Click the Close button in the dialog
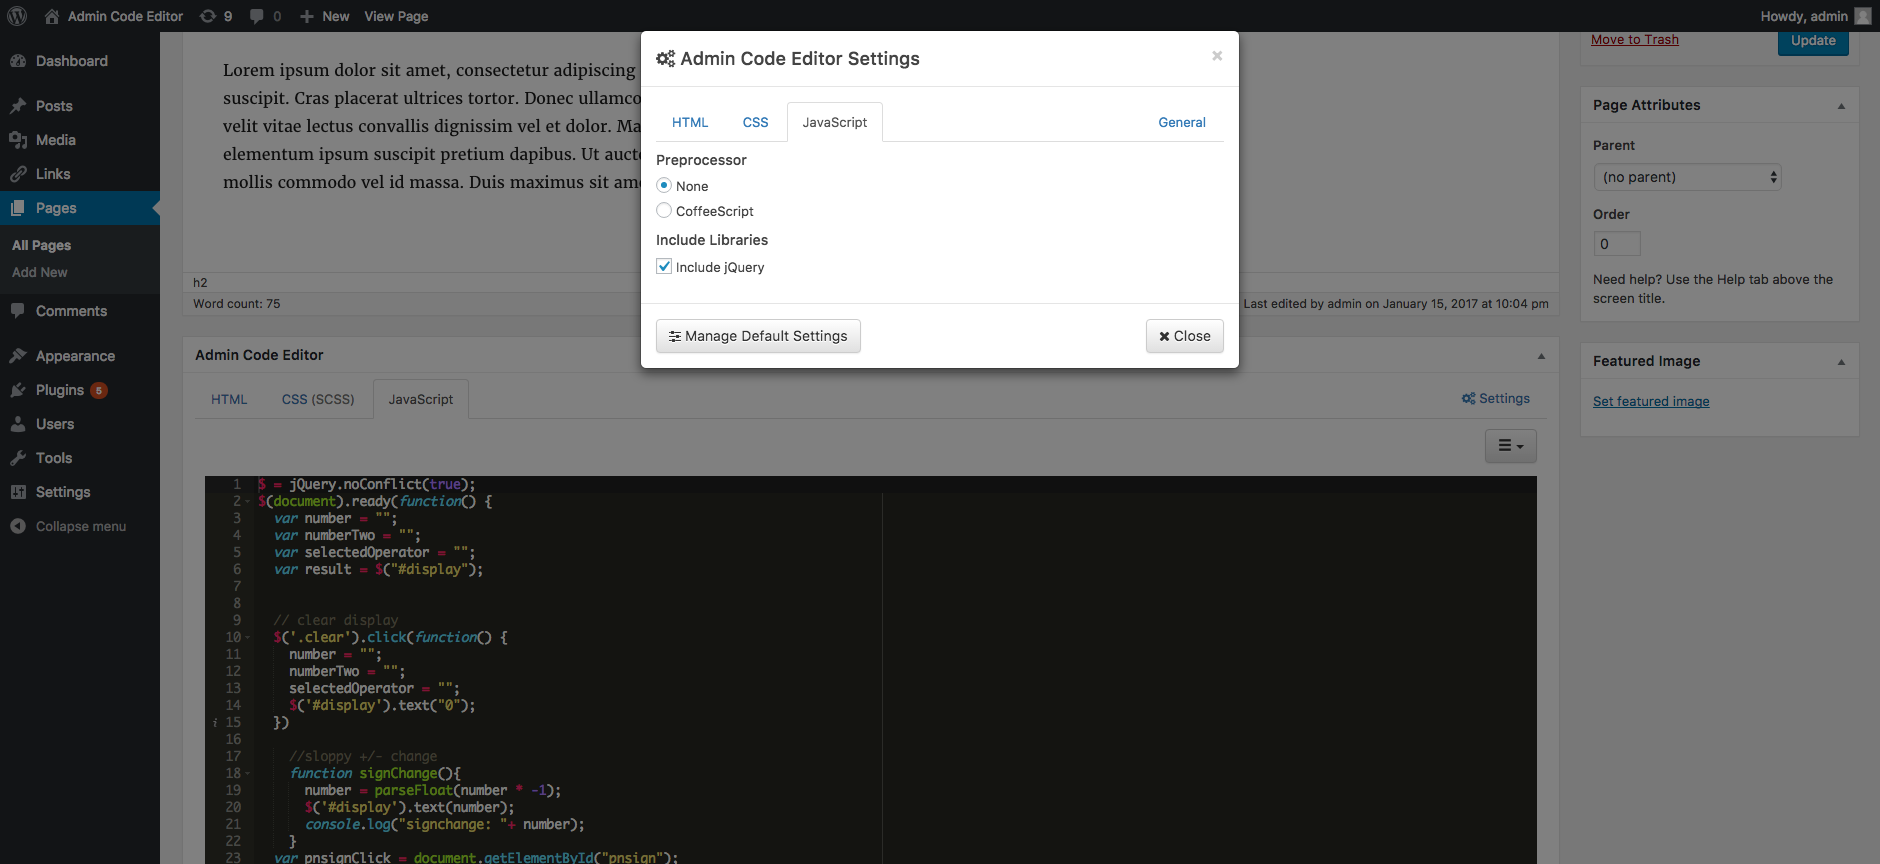This screenshot has height=864, width=1880. click(1185, 336)
